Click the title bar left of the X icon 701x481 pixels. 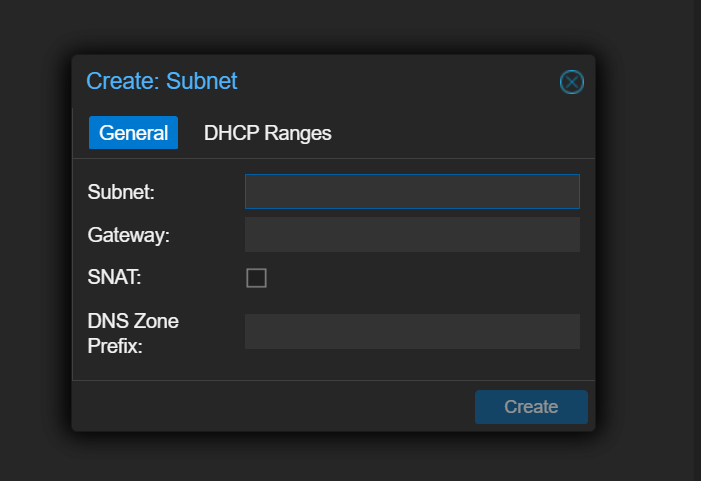pyautogui.click(x=400, y=82)
